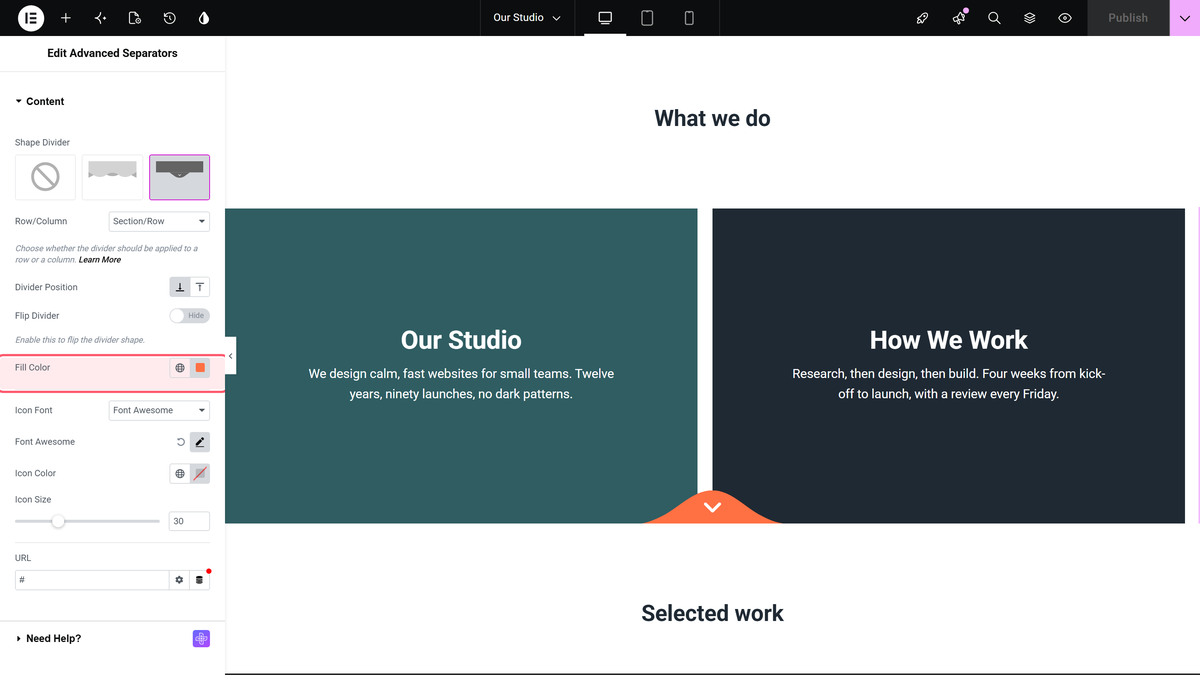Preview changes with the eye icon
This screenshot has width=1200, height=675.
(1065, 18)
